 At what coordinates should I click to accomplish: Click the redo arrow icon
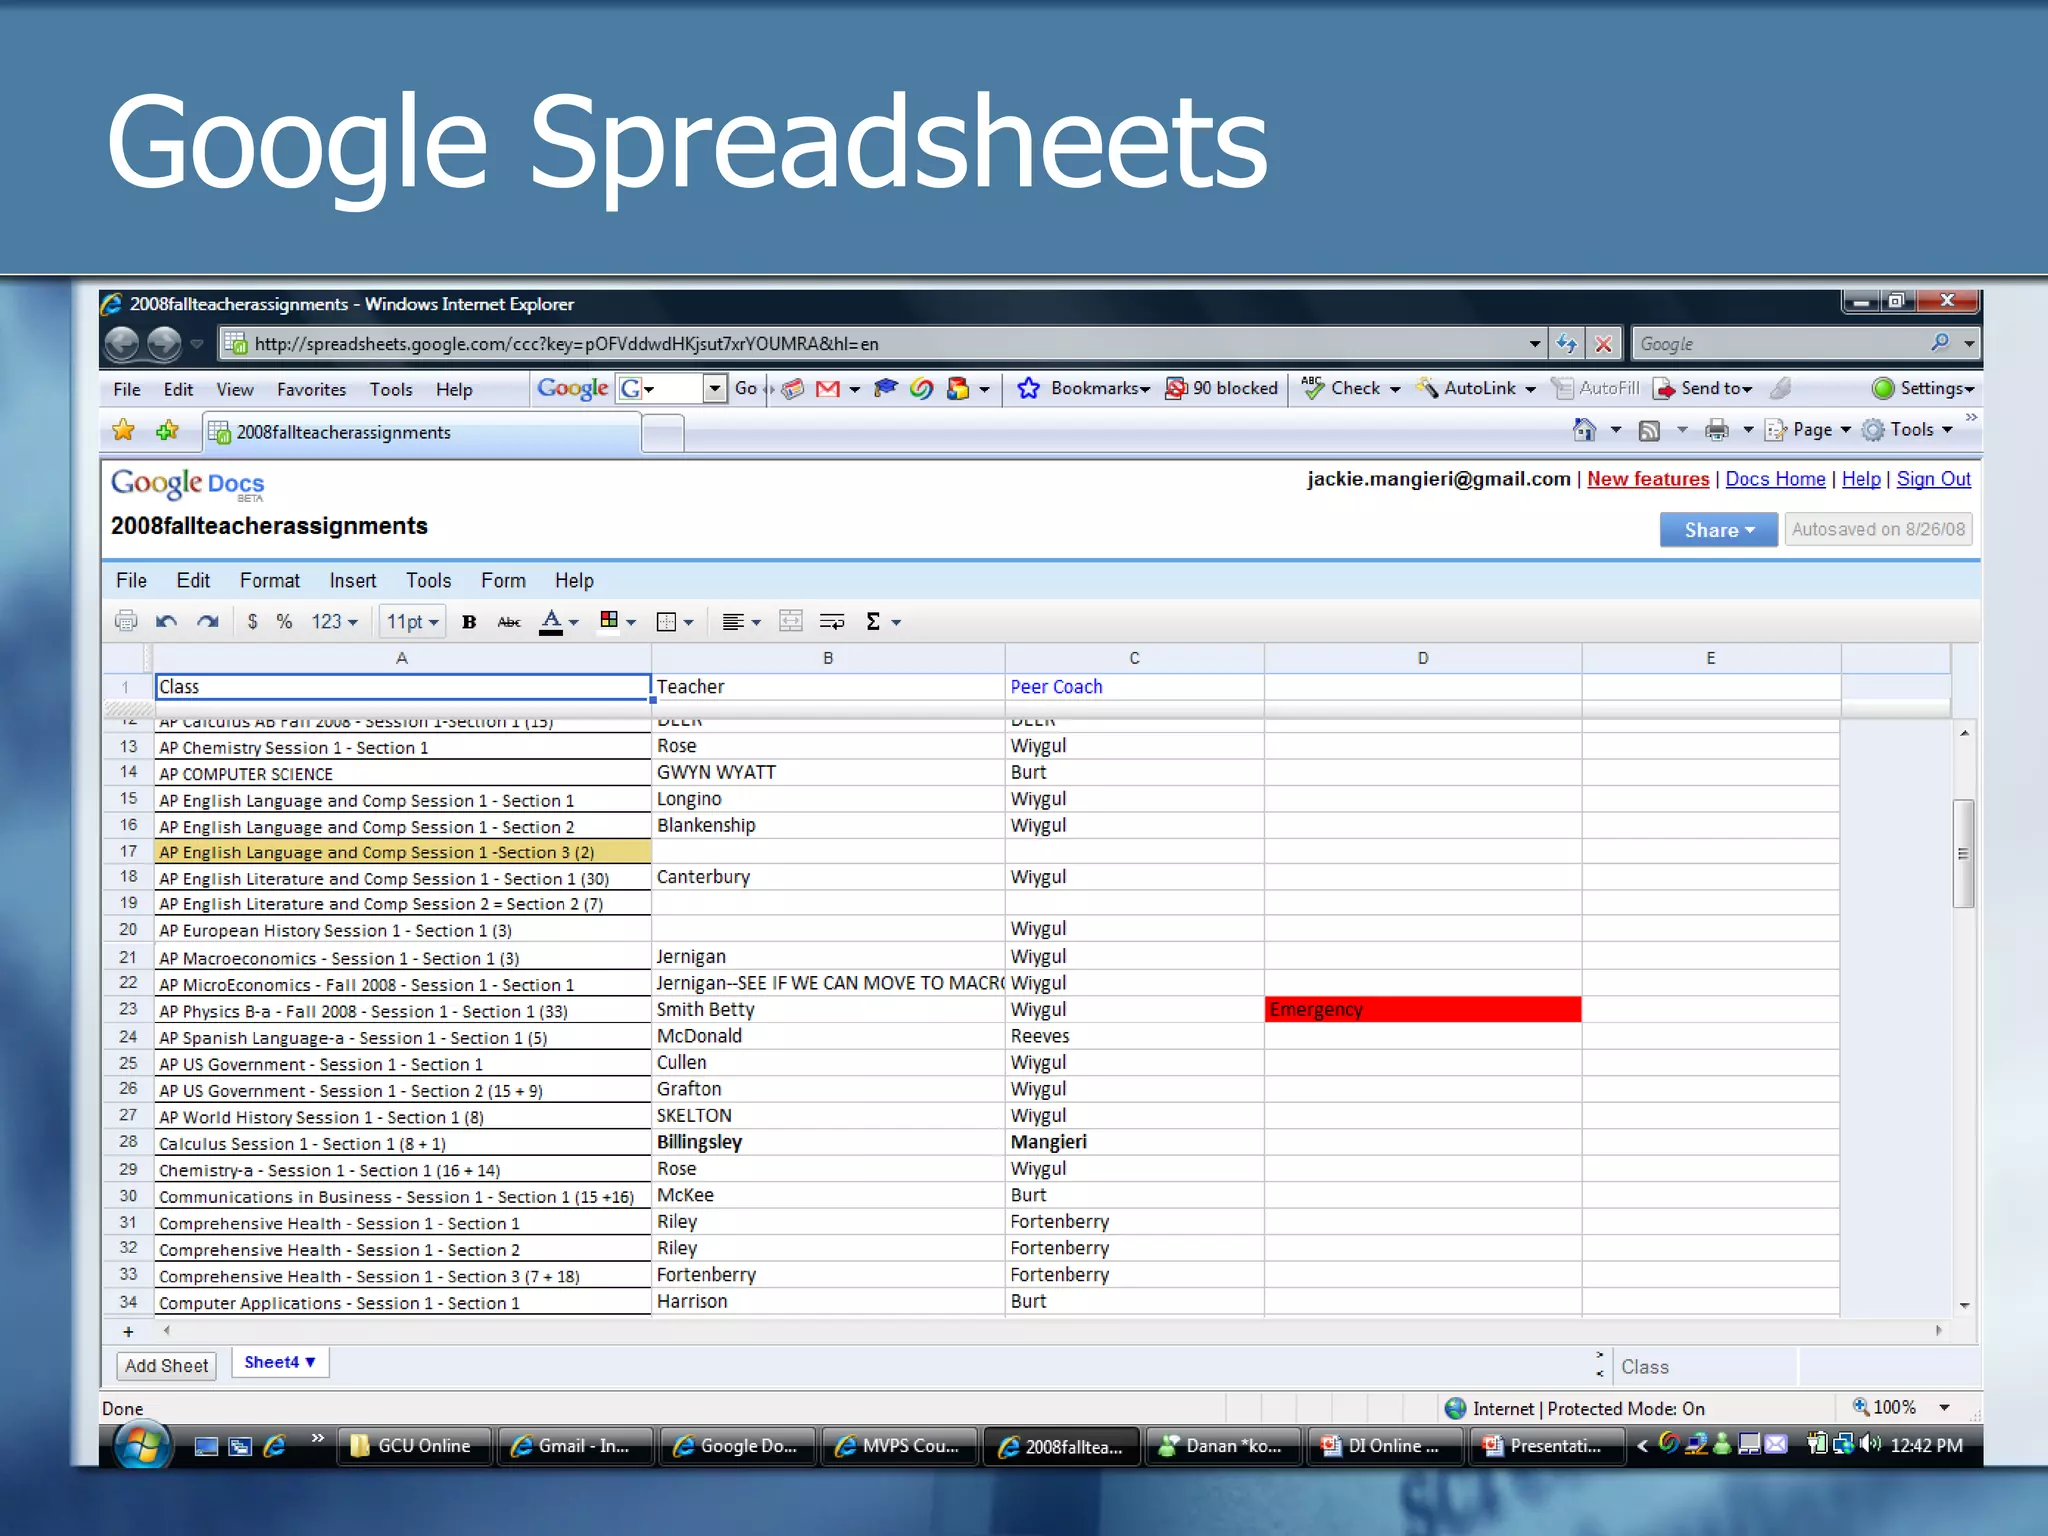point(207,621)
